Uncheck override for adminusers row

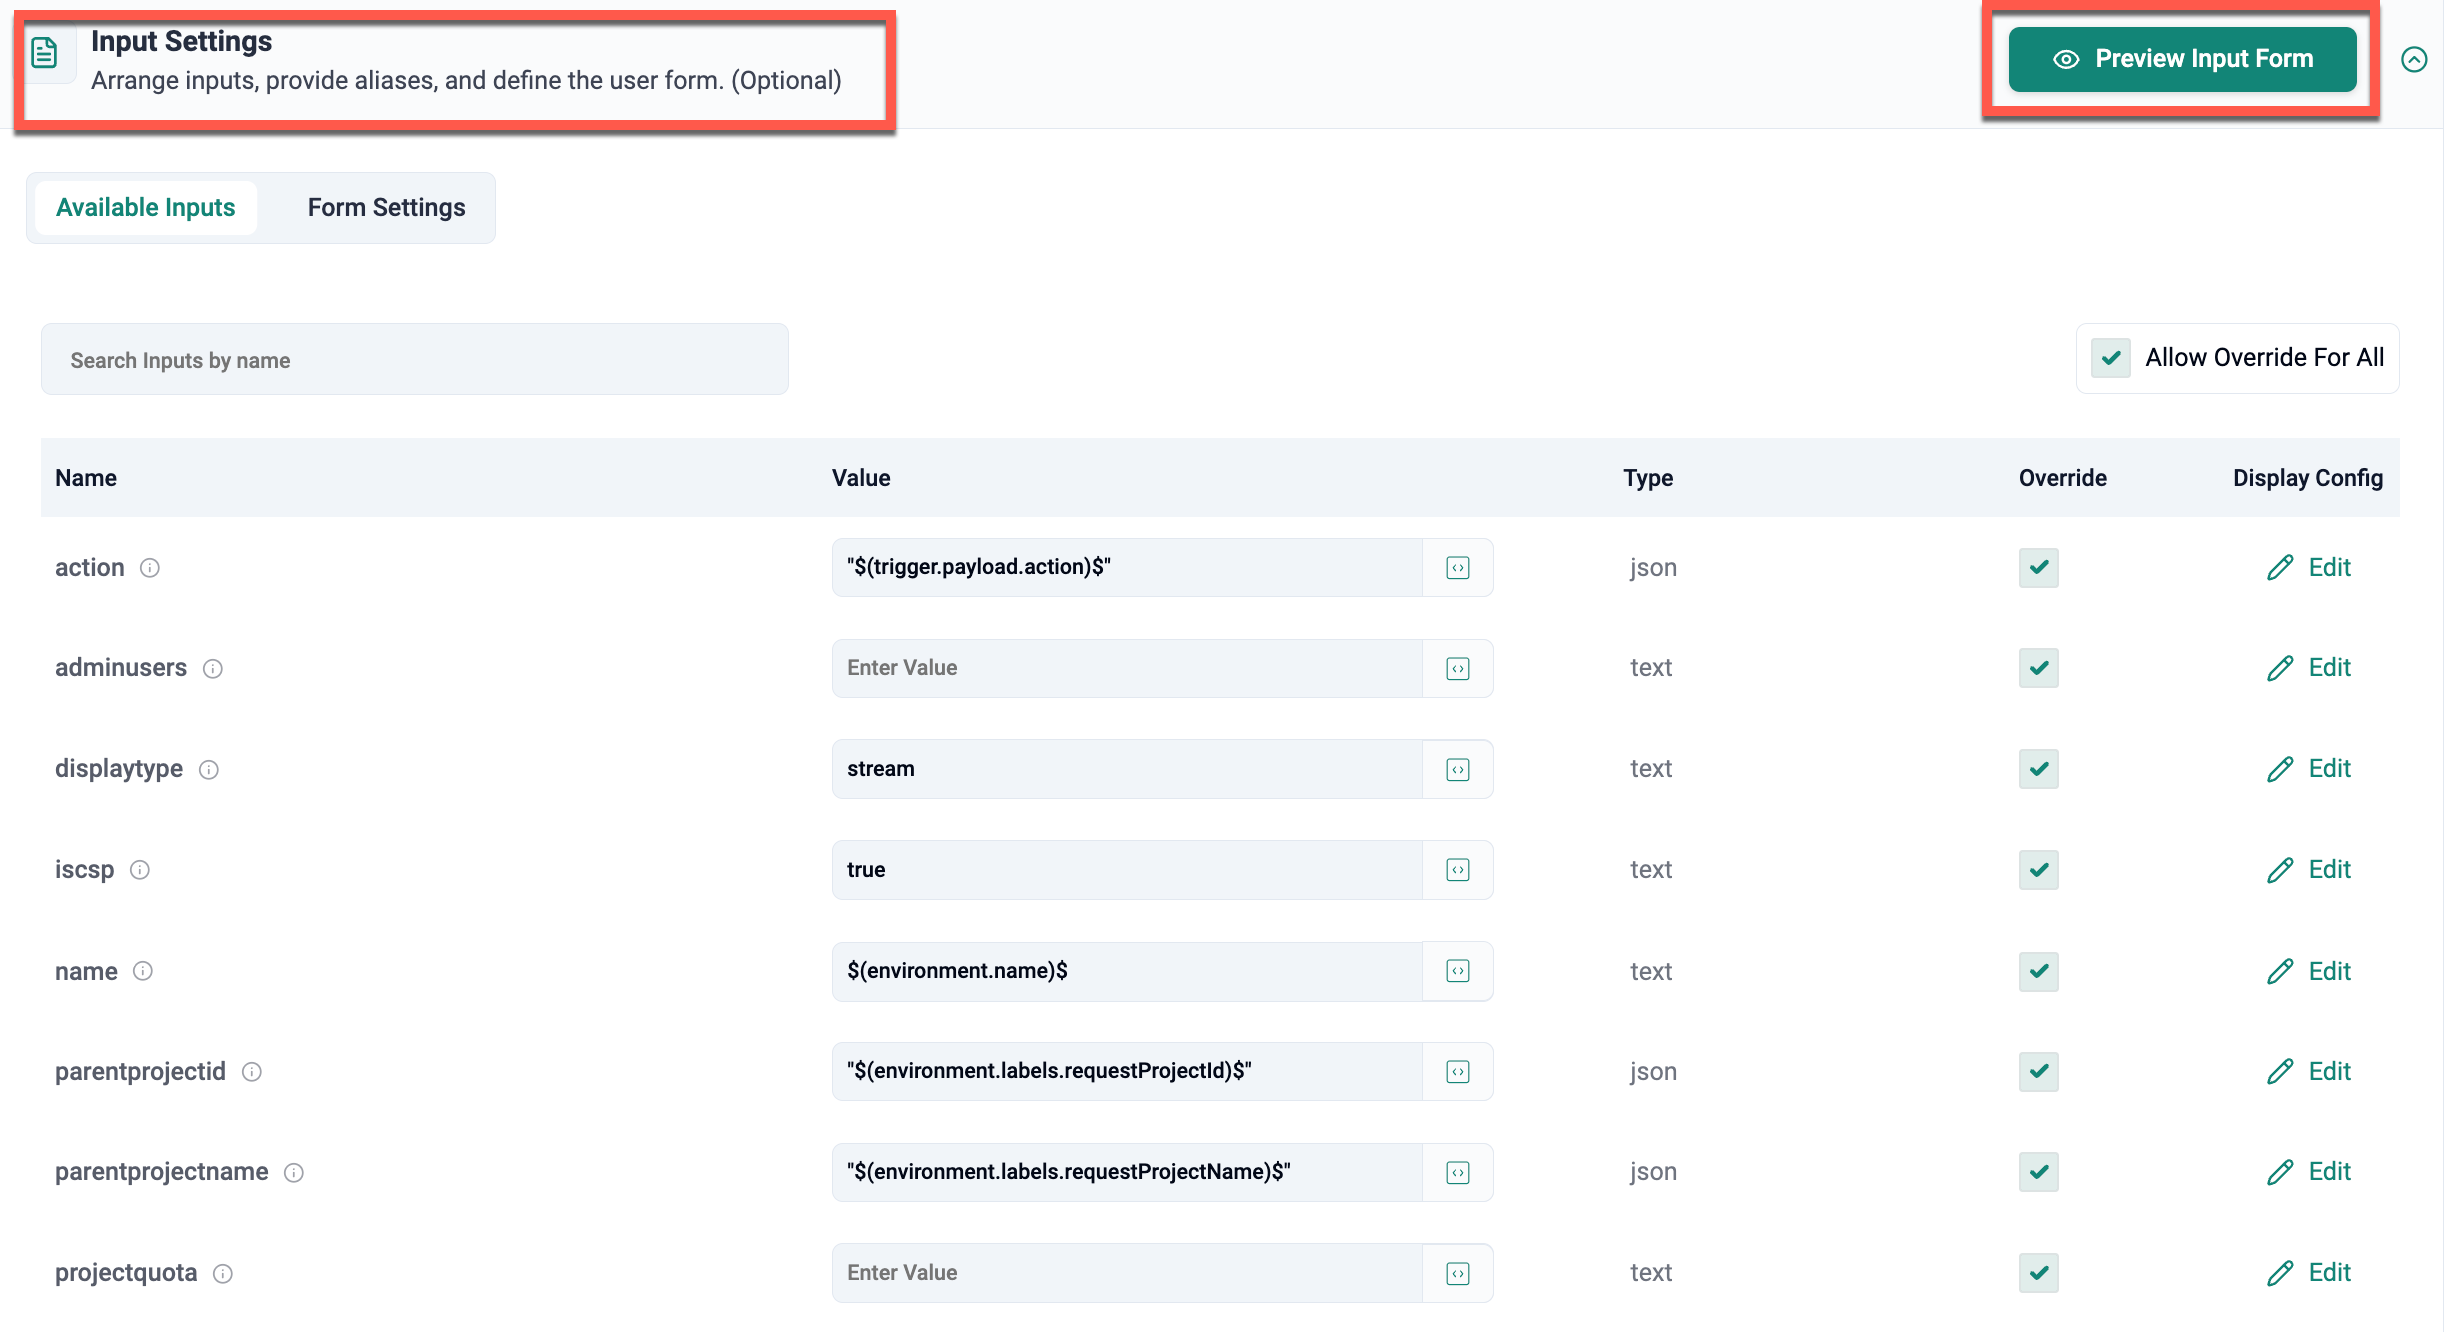(2038, 668)
